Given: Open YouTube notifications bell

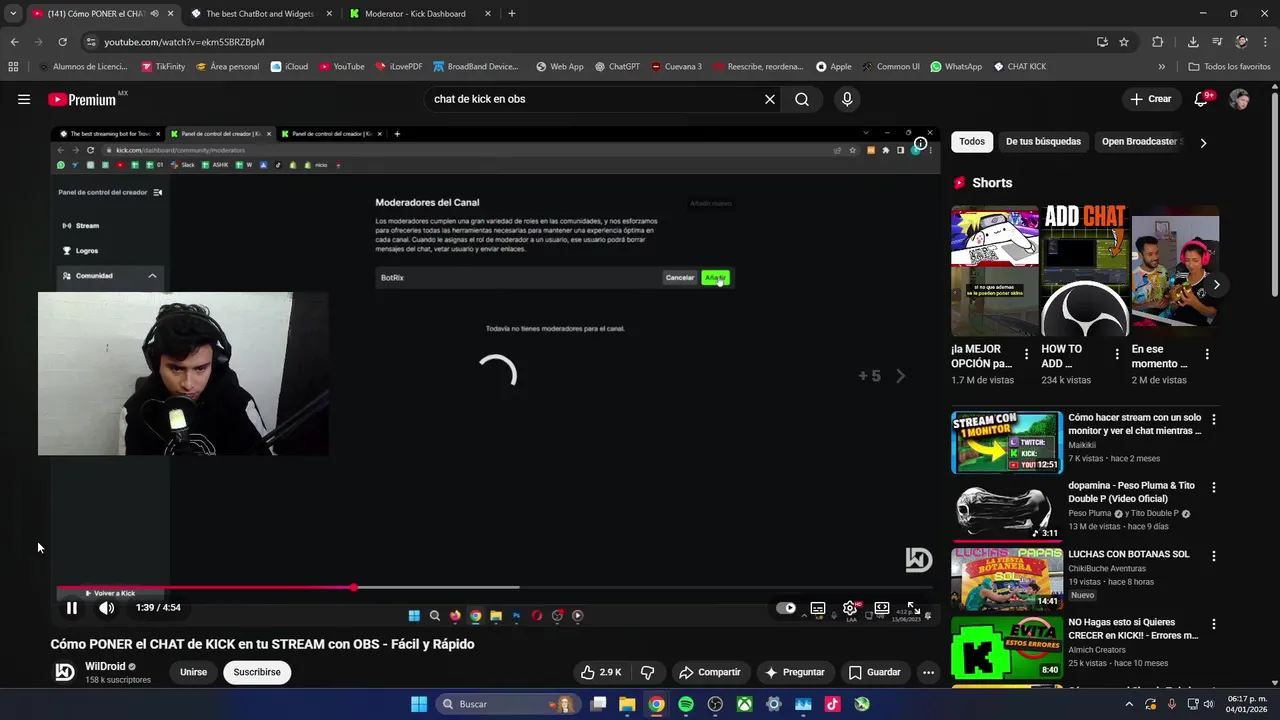Looking at the screenshot, I should click(x=1202, y=99).
